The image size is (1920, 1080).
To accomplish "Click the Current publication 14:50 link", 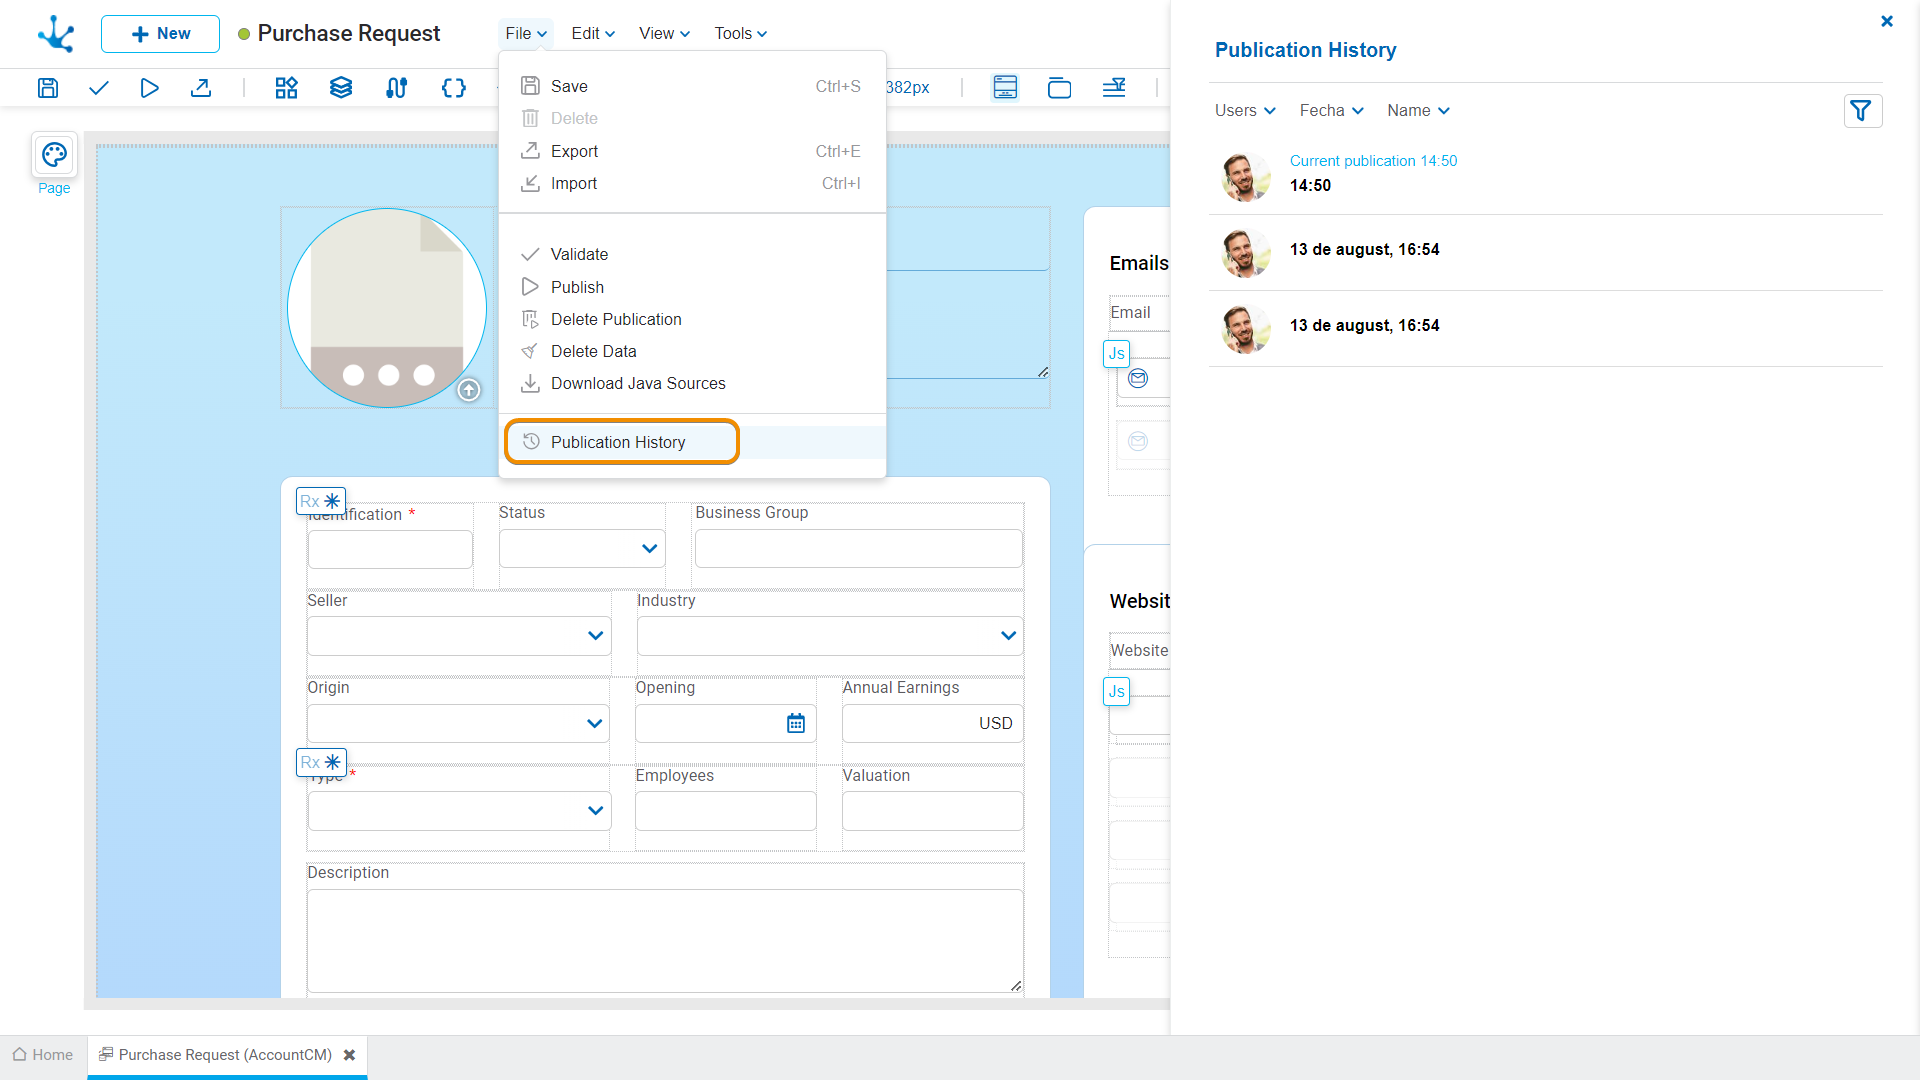I will click(1373, 161).
